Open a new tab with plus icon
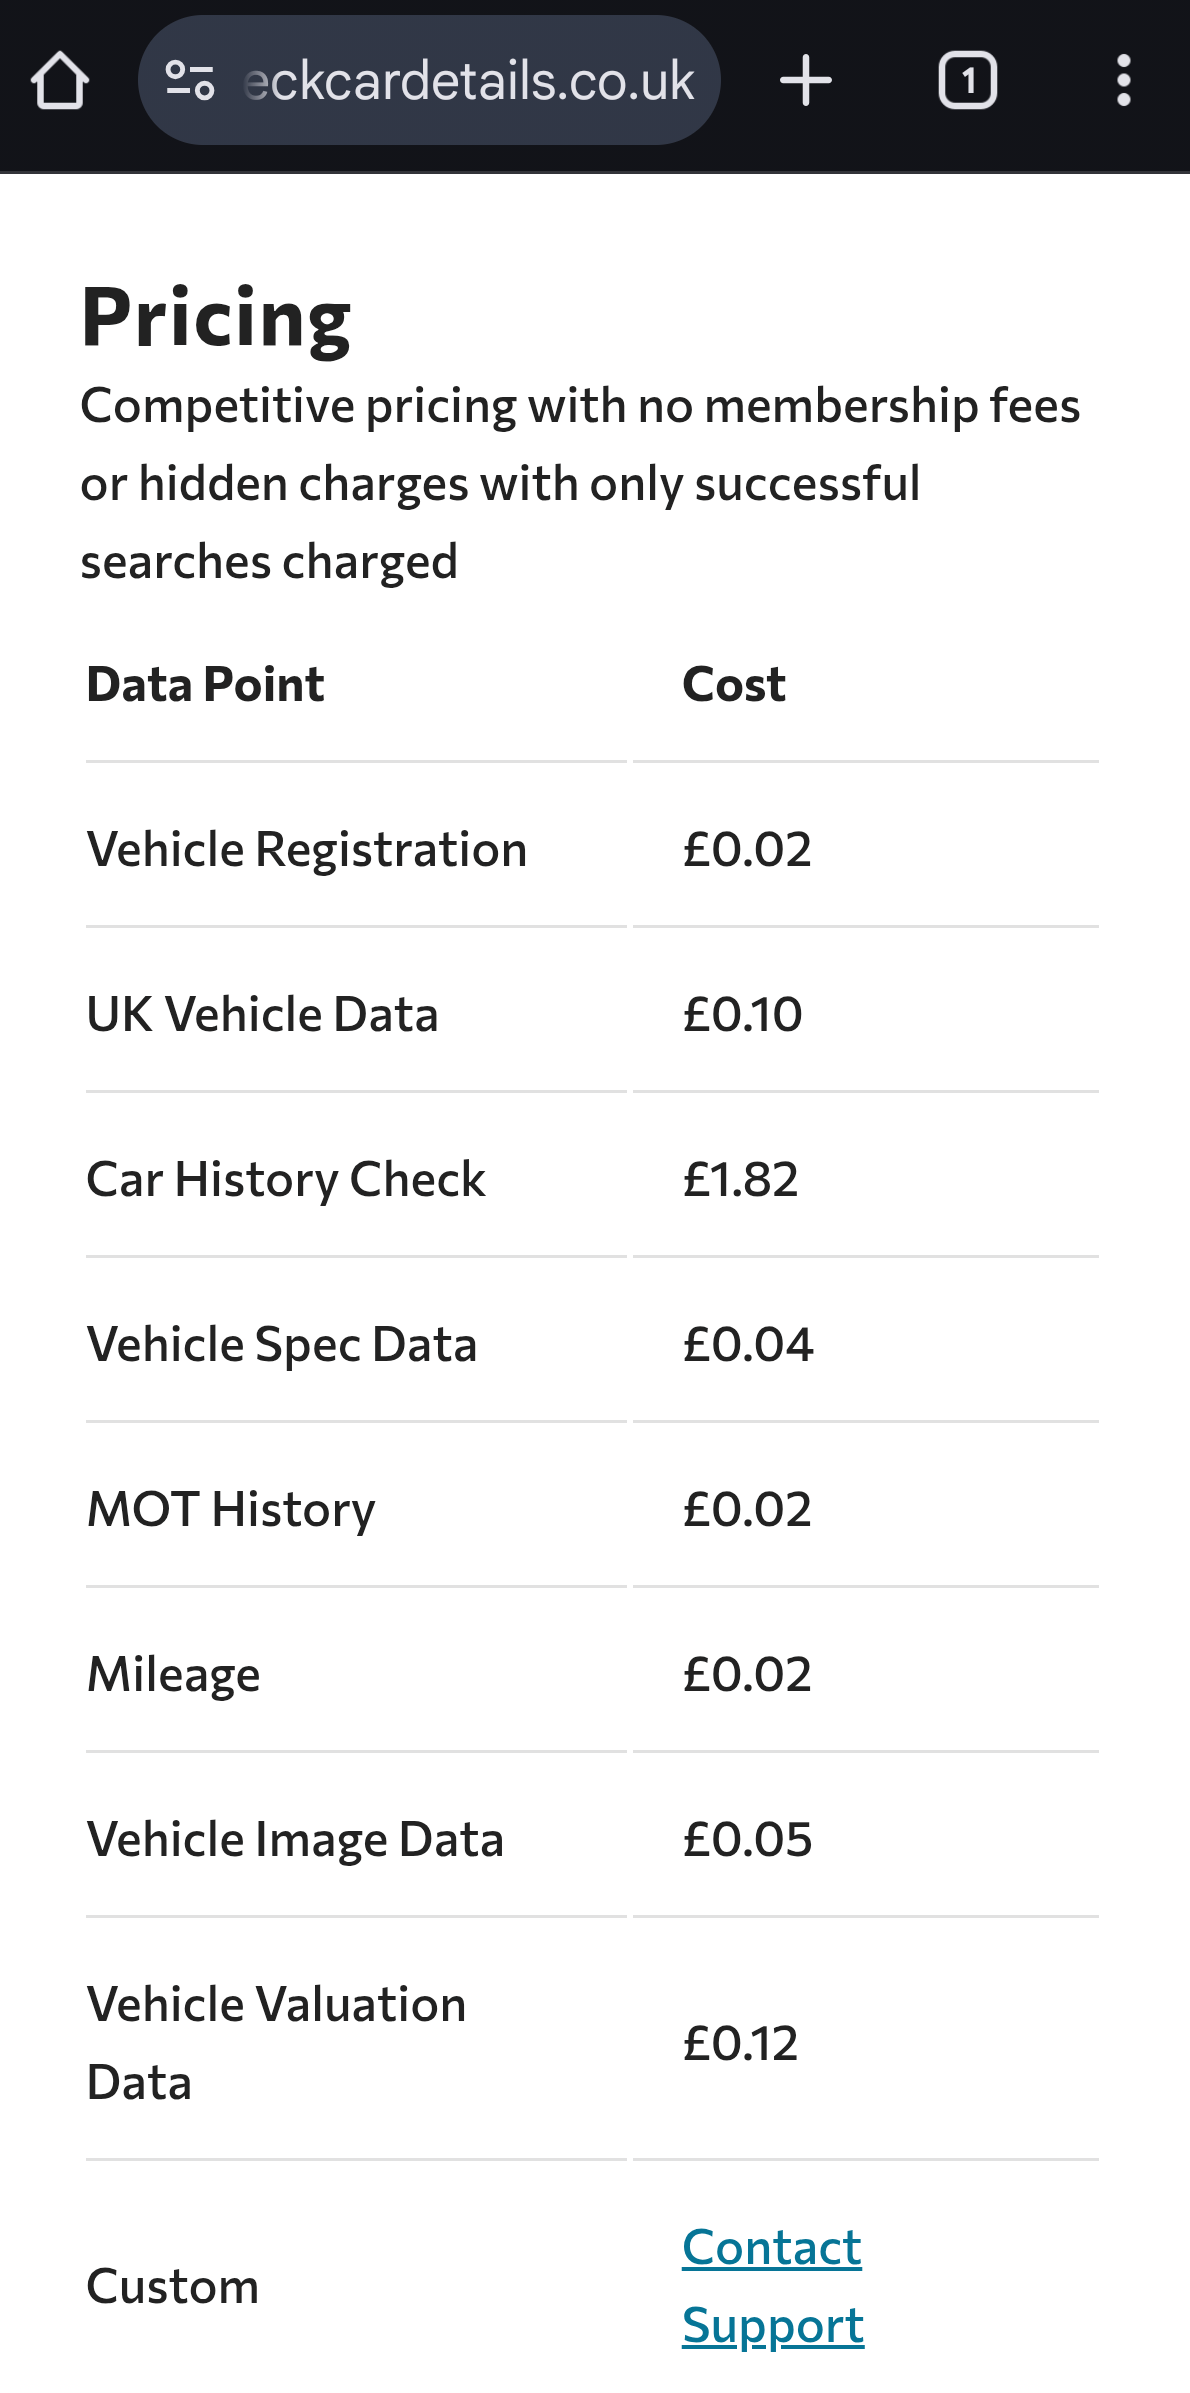 (x=806, y=81)
